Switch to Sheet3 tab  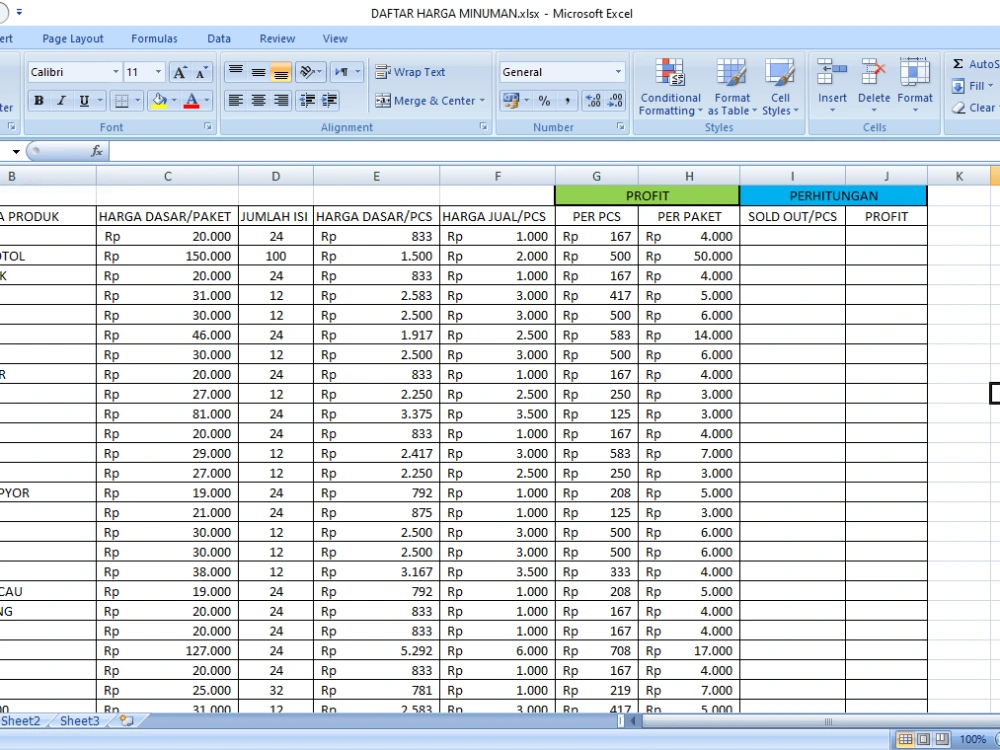tap(80, 721)
